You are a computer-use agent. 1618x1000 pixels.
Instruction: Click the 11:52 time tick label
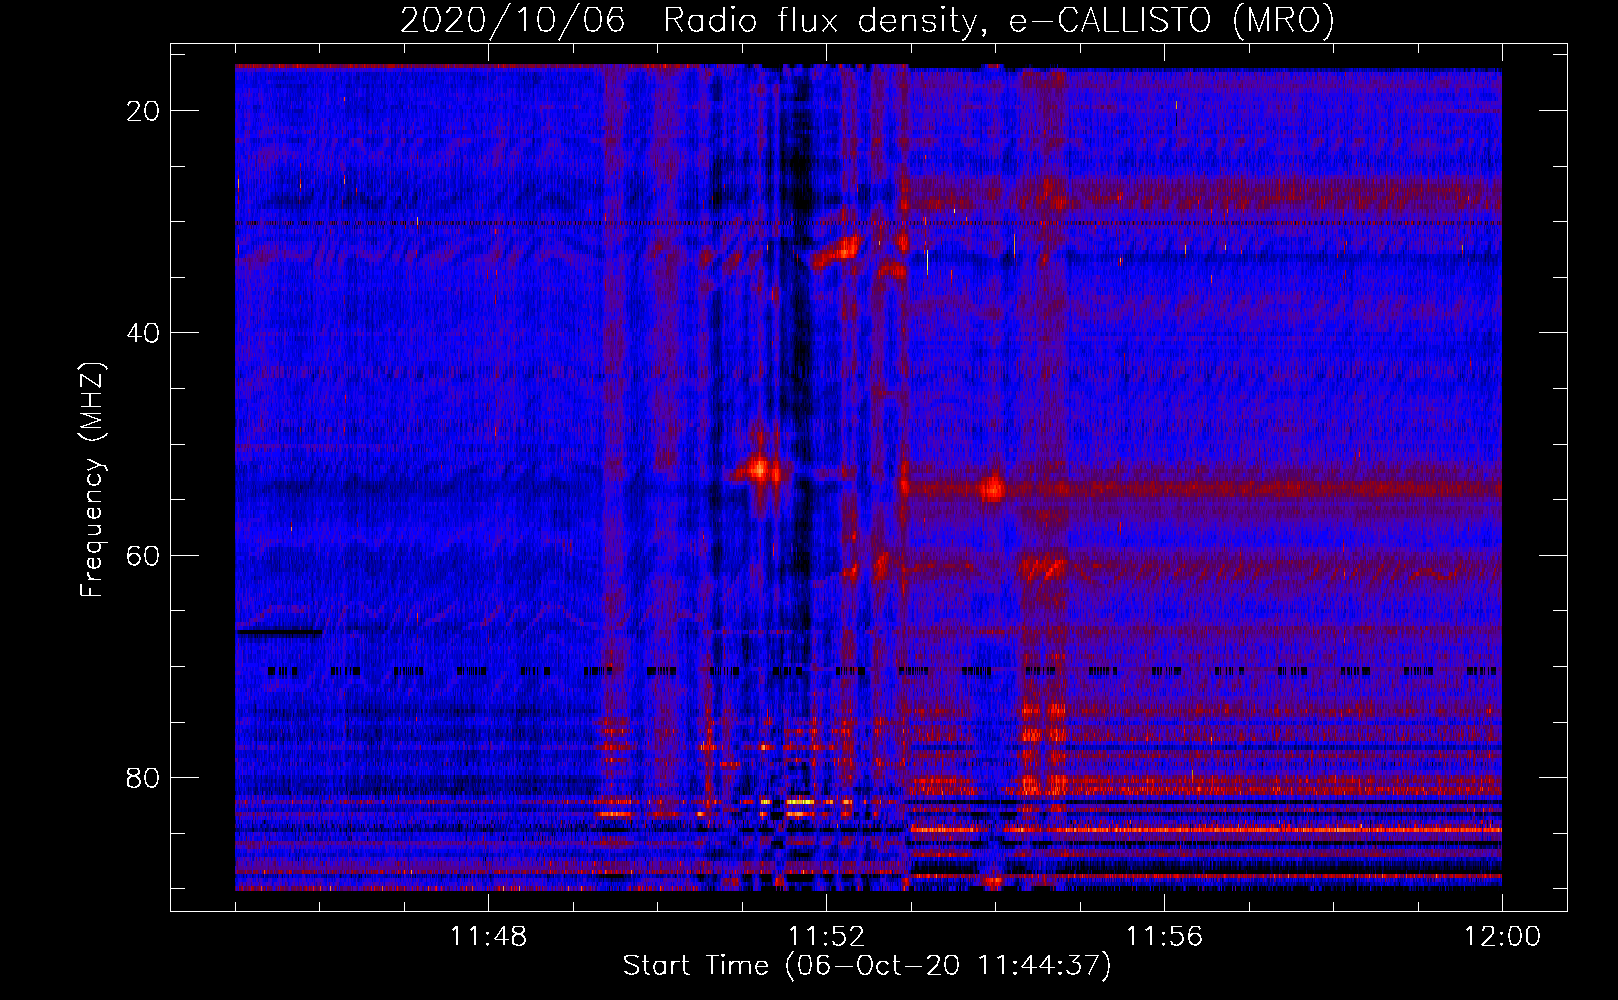[x=826, y=937]
